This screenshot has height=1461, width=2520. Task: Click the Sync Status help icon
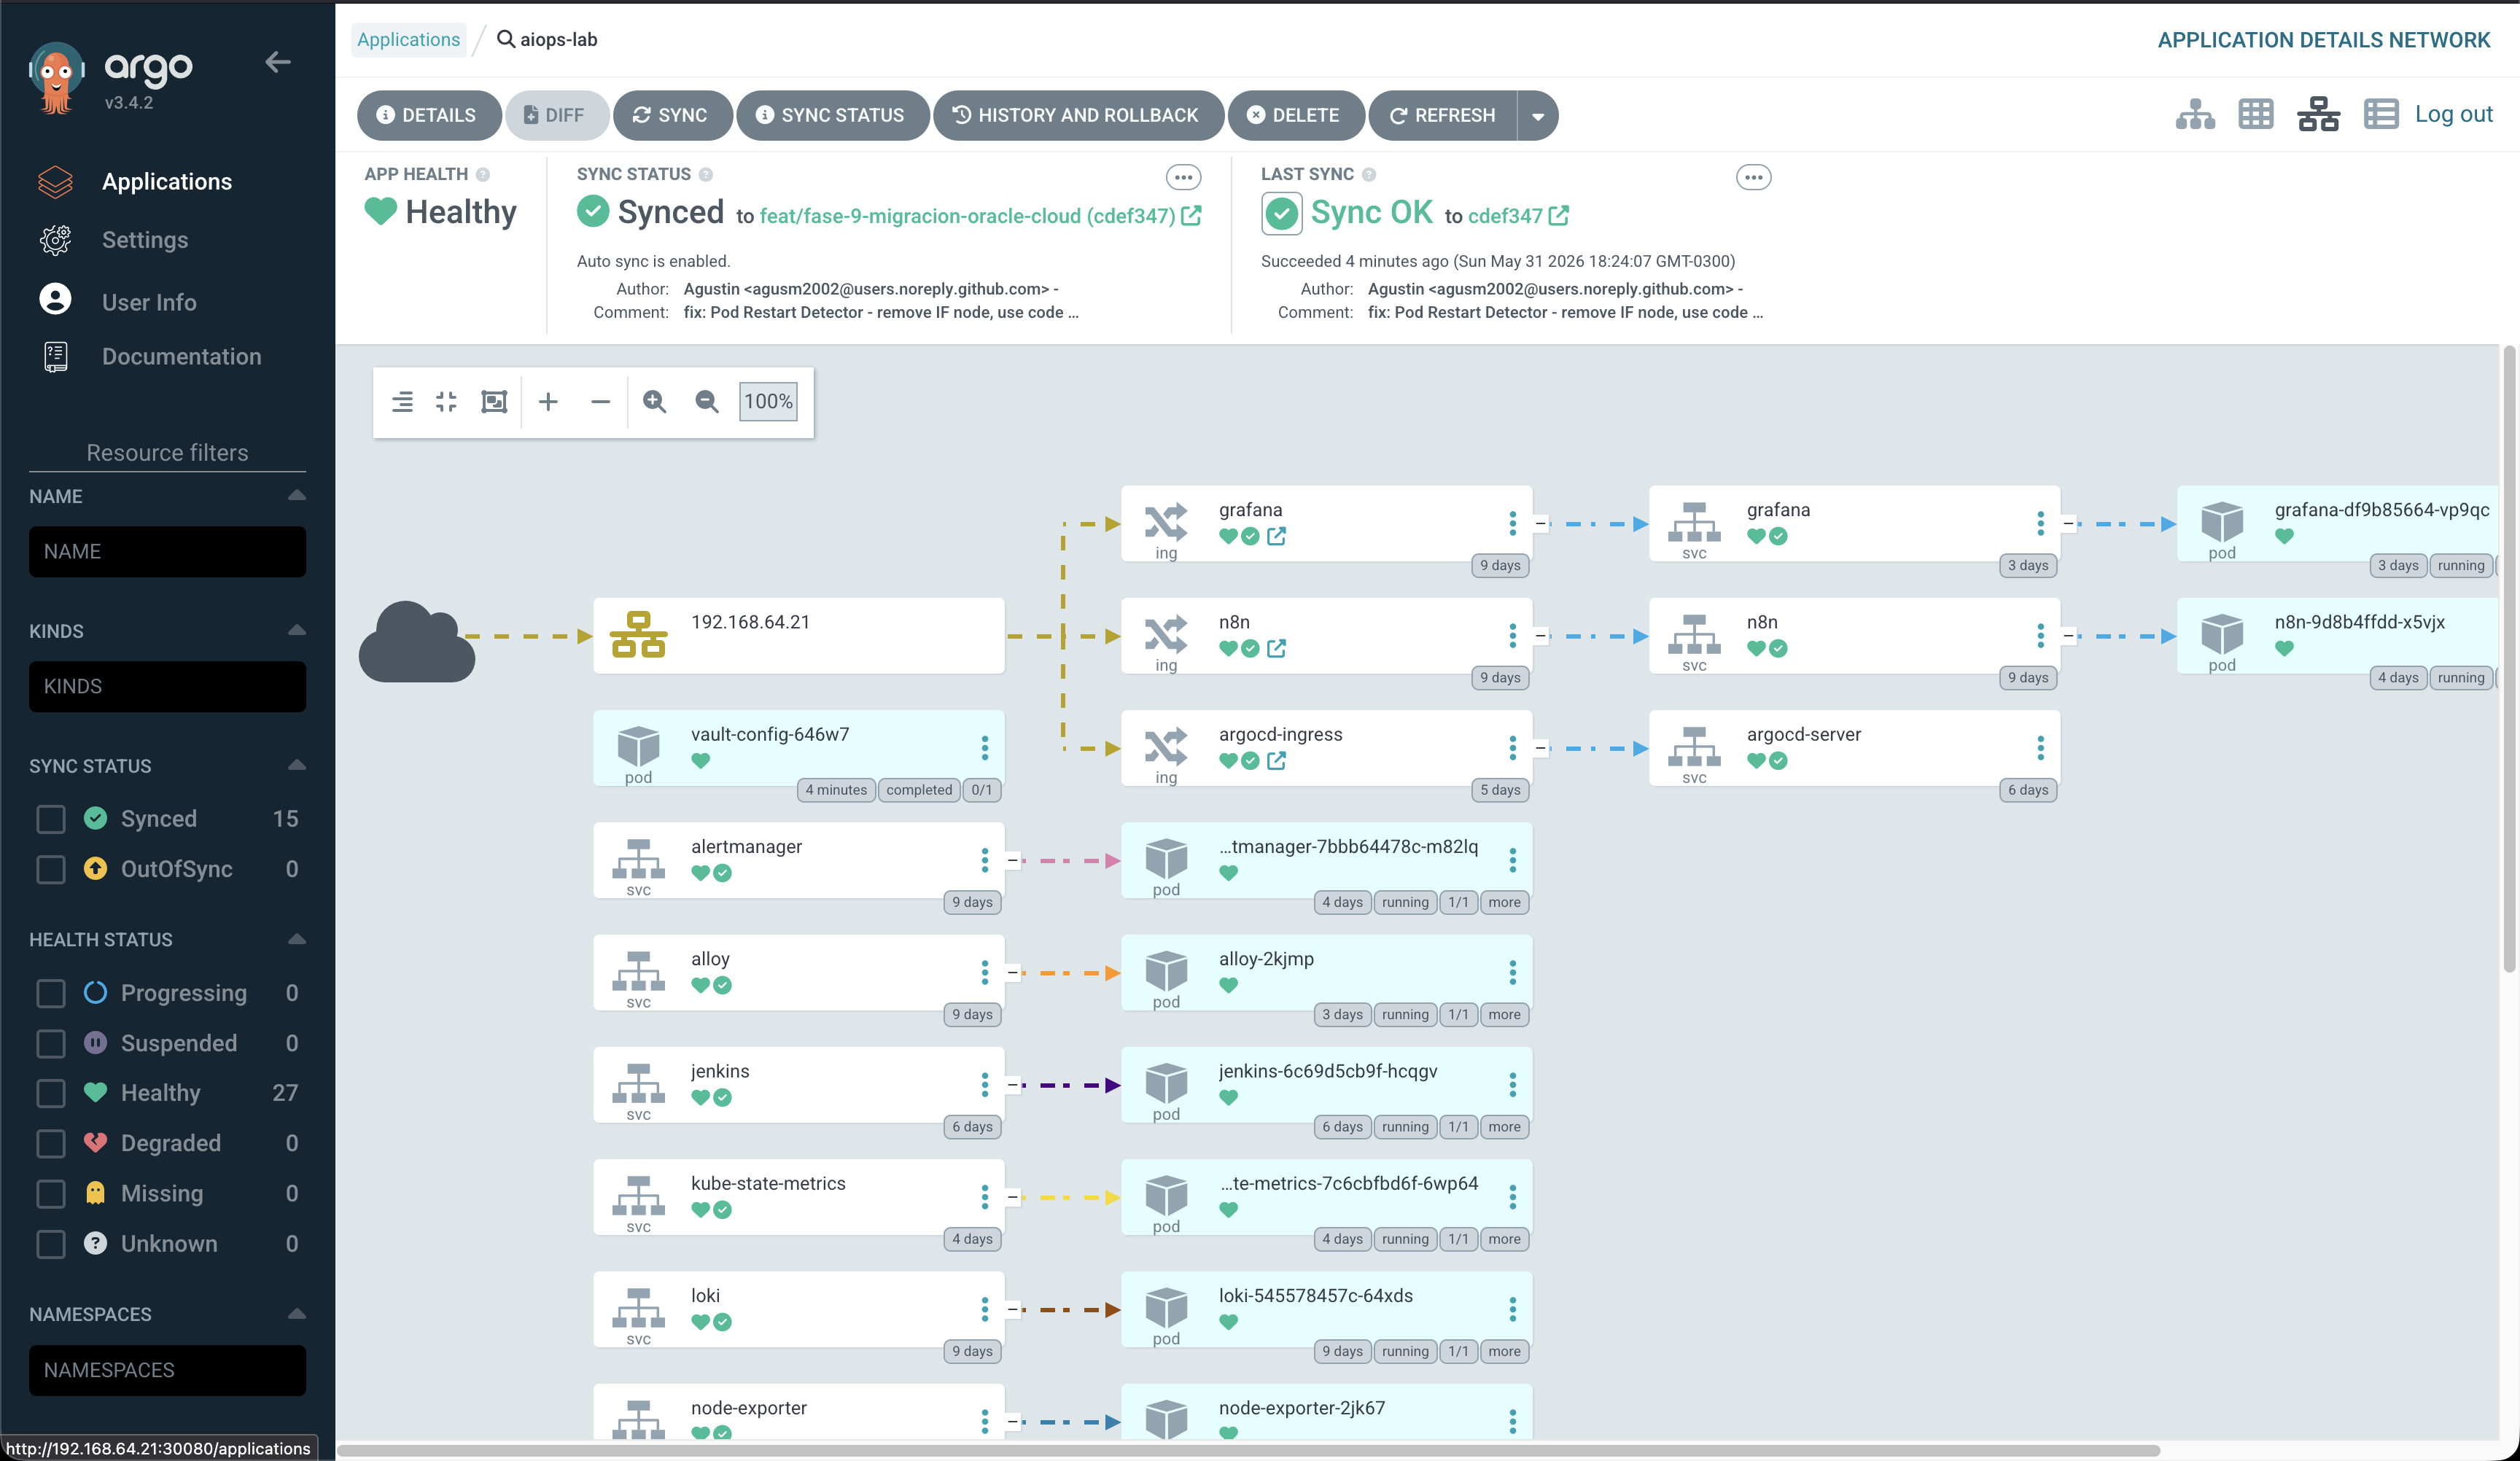point(706,174)
